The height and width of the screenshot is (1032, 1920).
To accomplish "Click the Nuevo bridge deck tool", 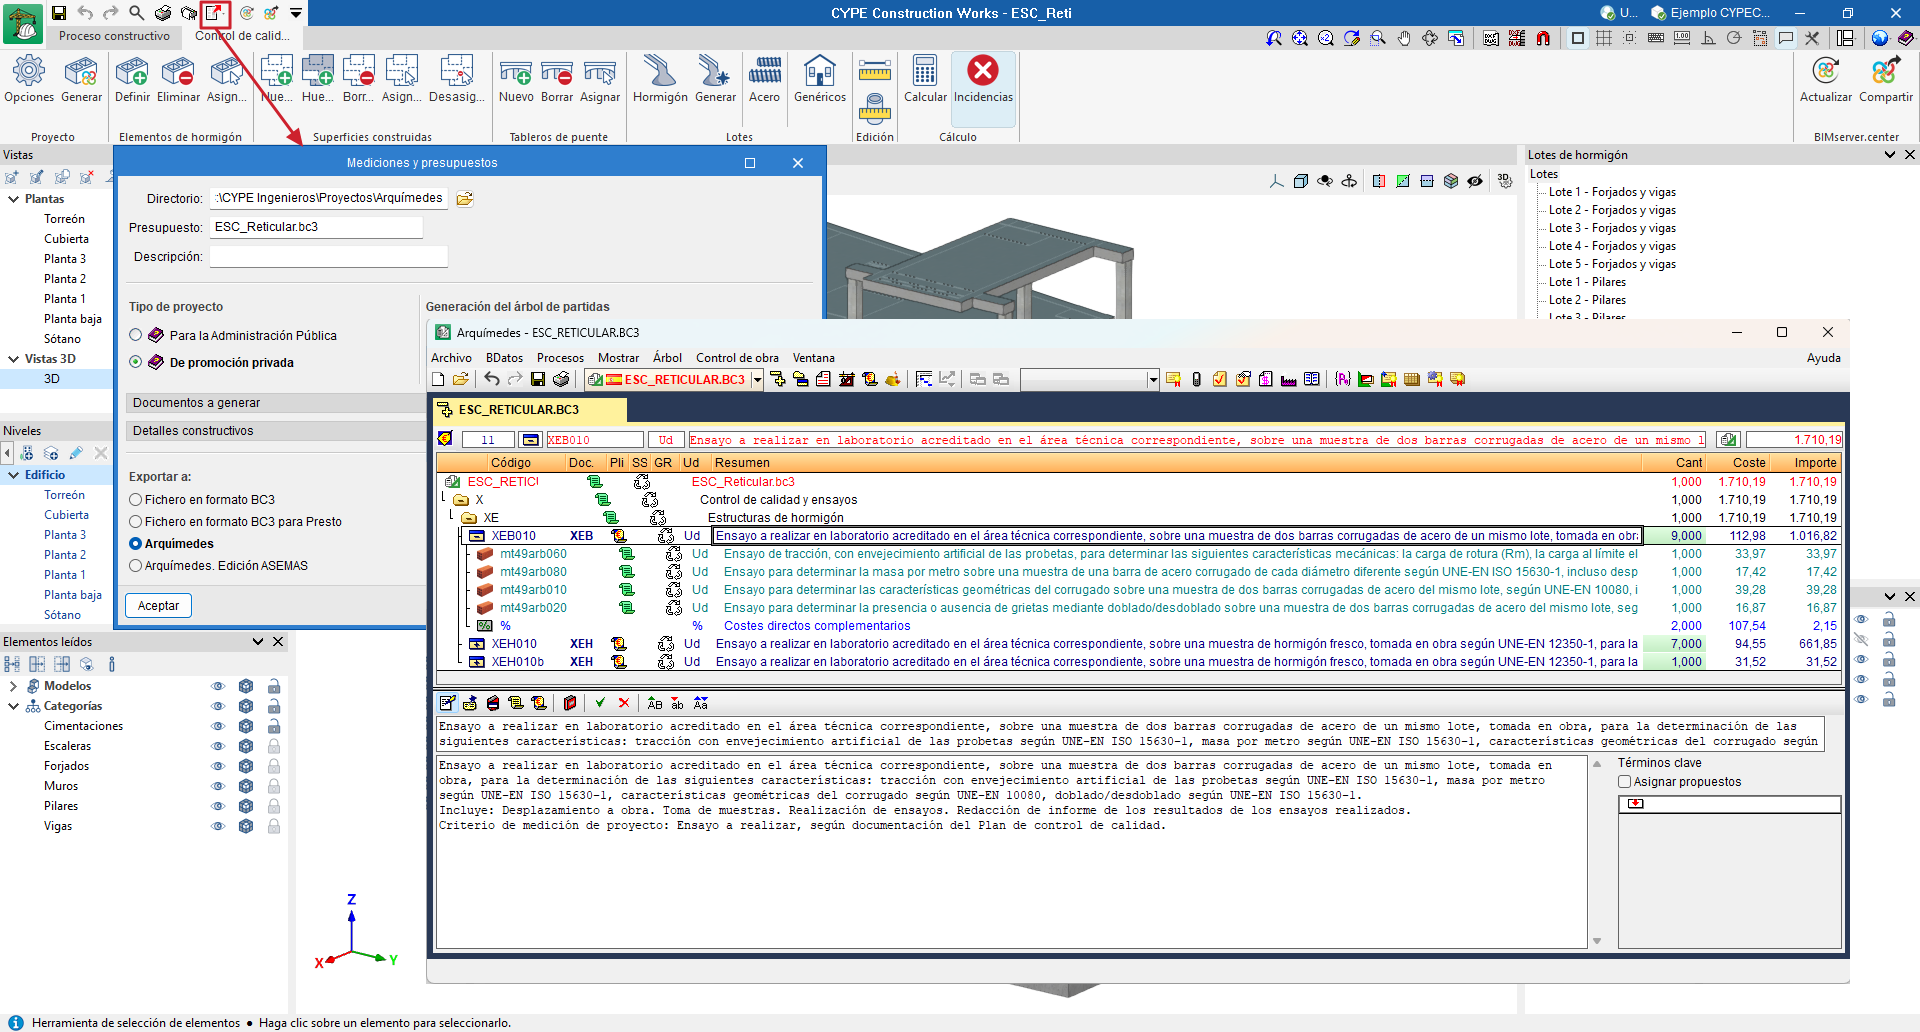I will pyautogui.click(x=516, y=79).
